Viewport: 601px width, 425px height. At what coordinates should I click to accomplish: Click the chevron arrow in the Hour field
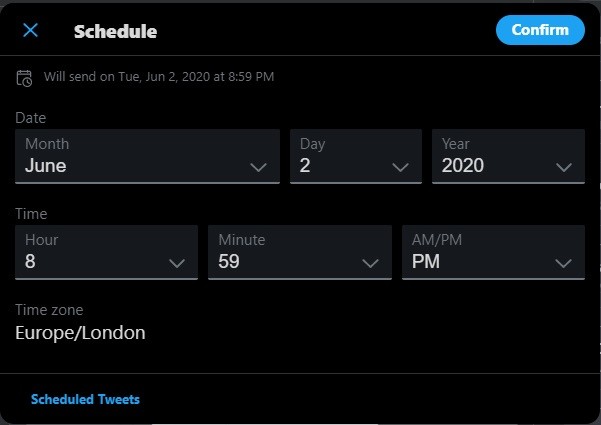(x=177, y=263)
